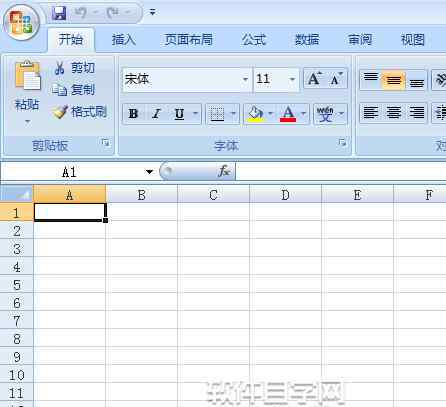Click the Cut scissors icon
The image size is (446, 407).
pos(60,68)
